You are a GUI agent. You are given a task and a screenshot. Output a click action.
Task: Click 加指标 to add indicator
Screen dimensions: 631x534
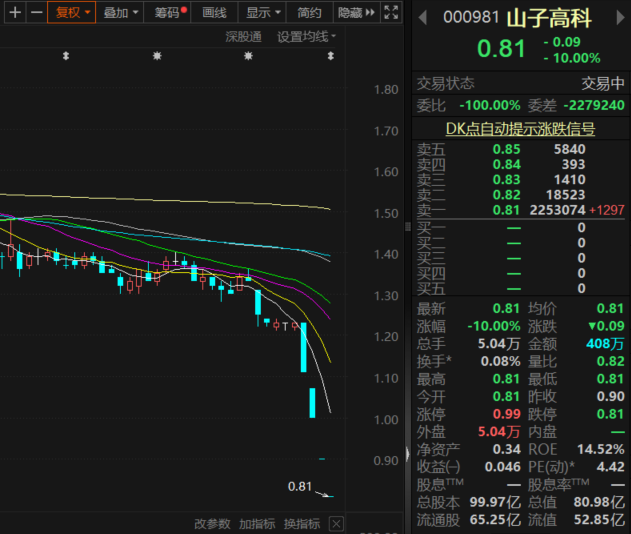pyautogui.click(x=257, y=524)
